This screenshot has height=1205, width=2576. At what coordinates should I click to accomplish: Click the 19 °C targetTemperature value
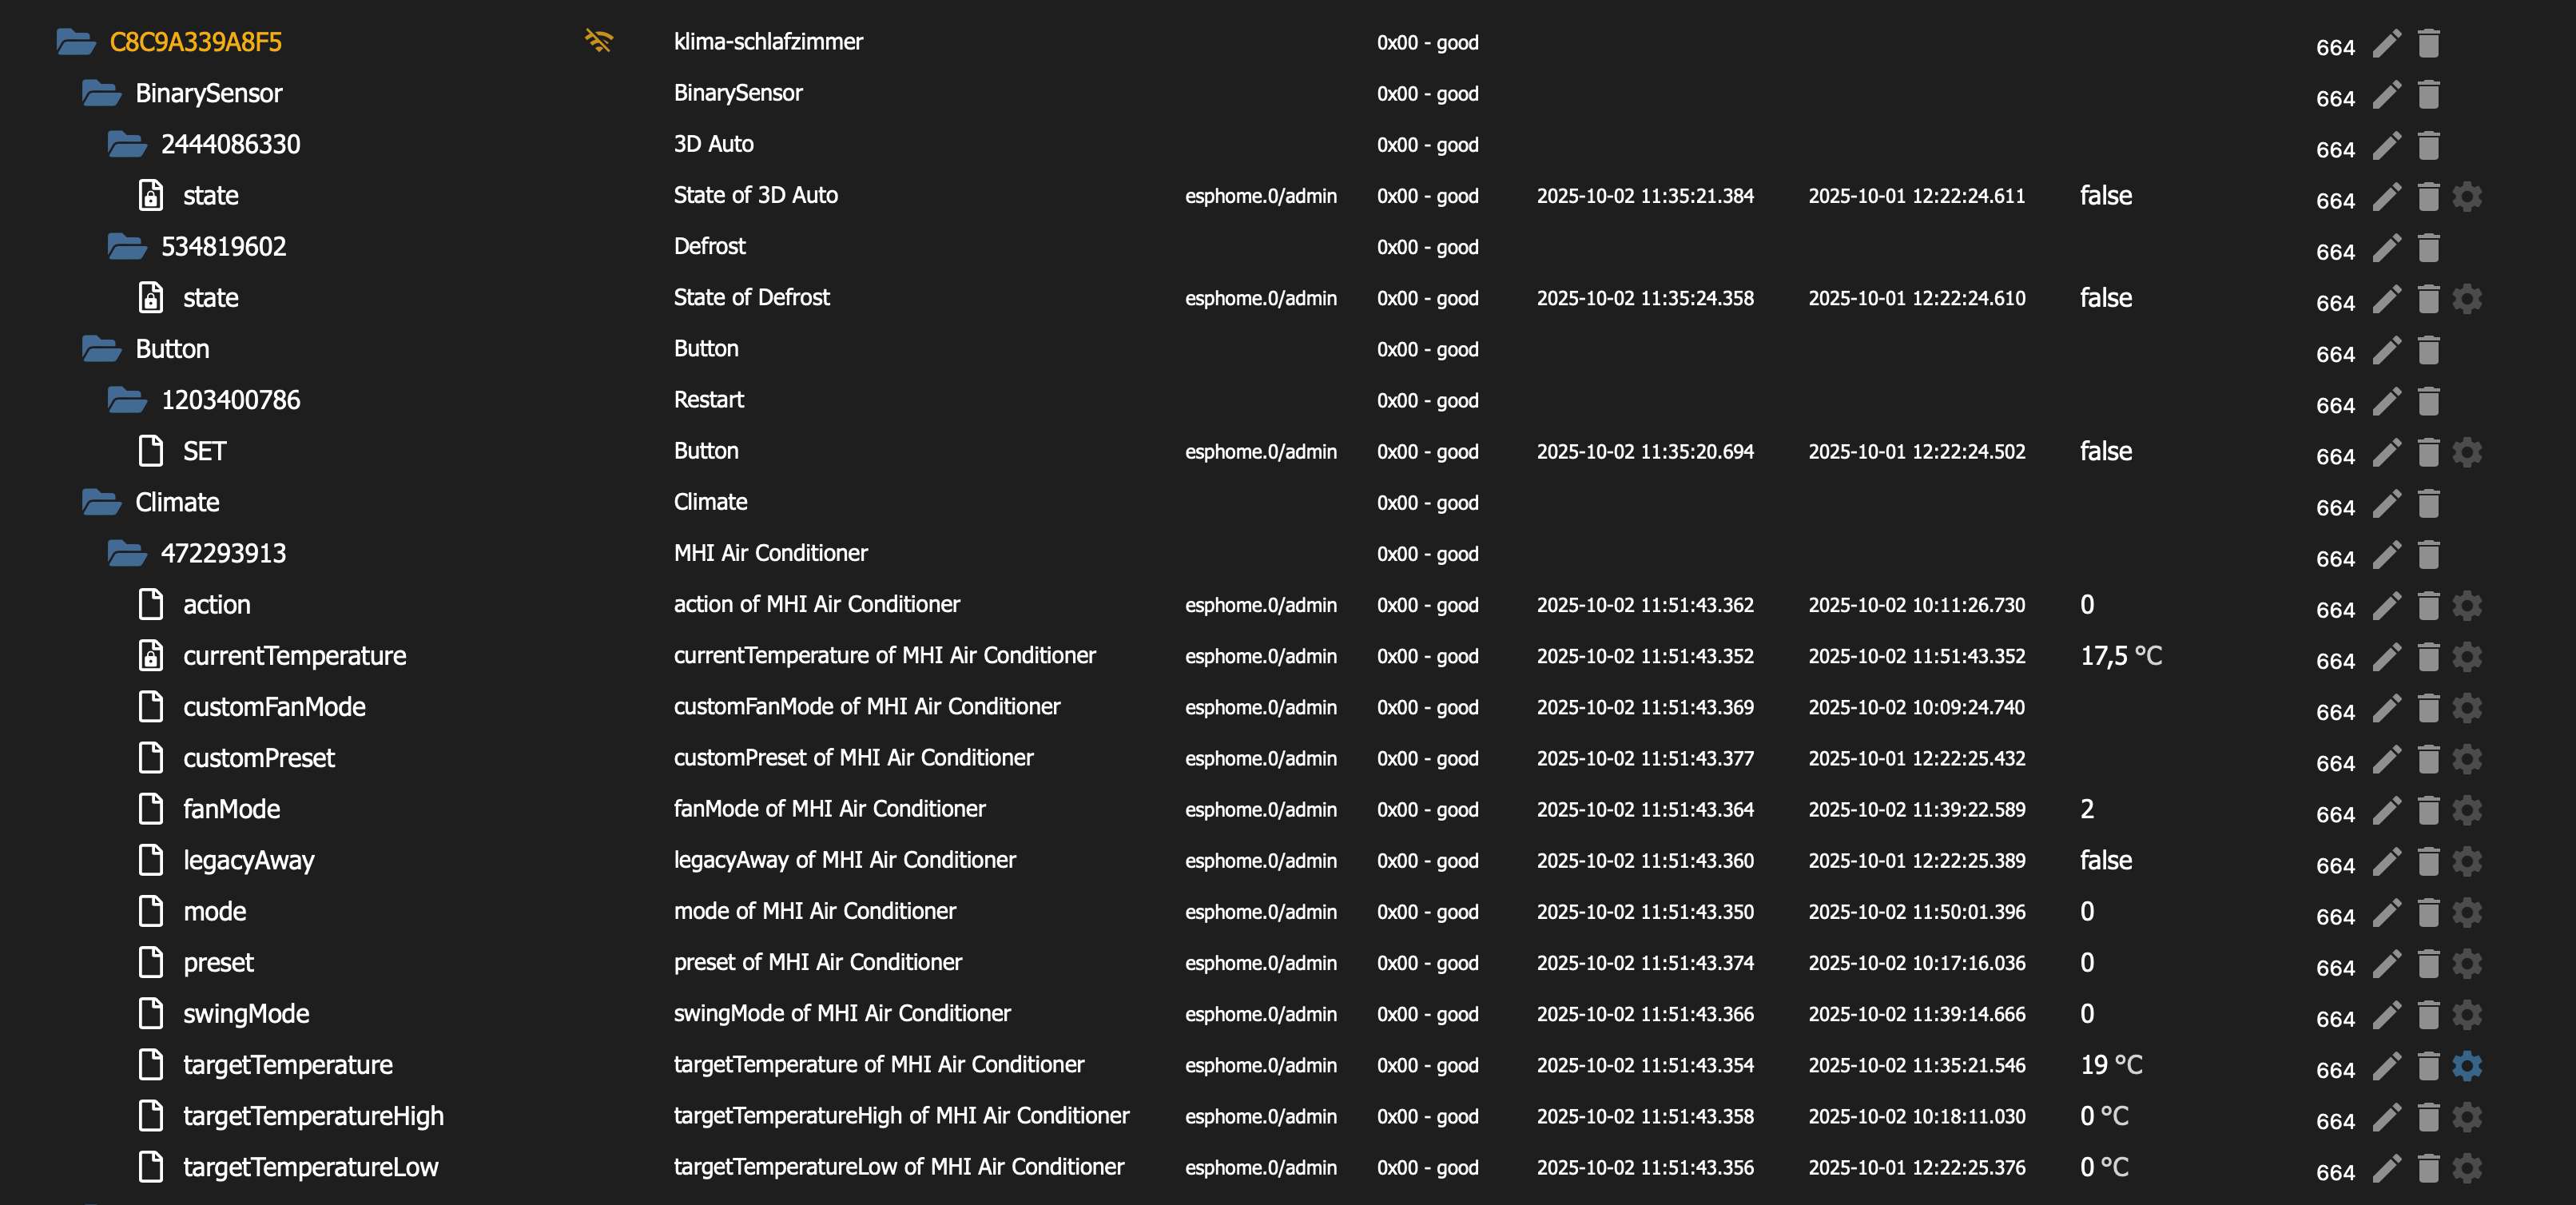2110,1065
